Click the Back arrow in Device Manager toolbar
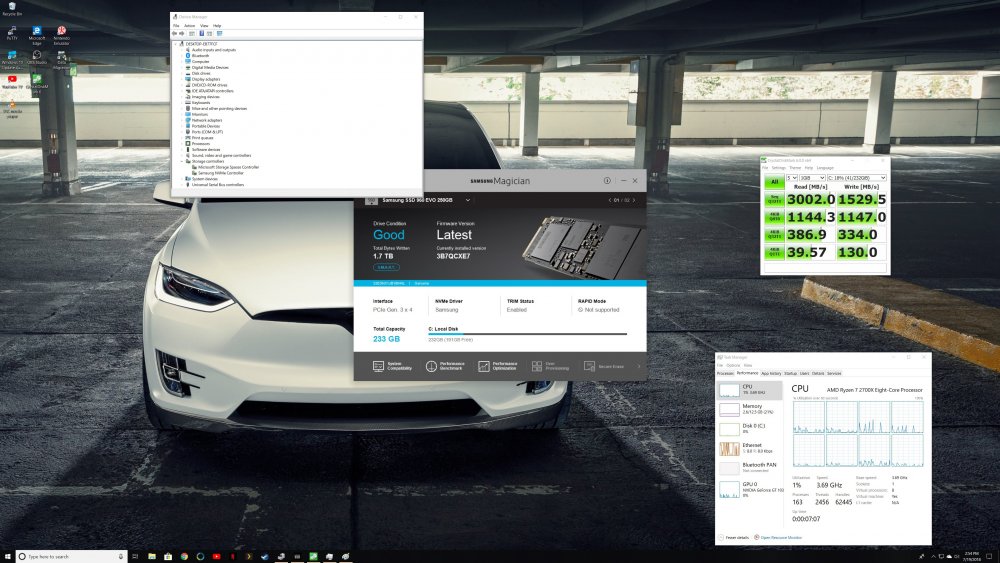 (x=175, y=33)
